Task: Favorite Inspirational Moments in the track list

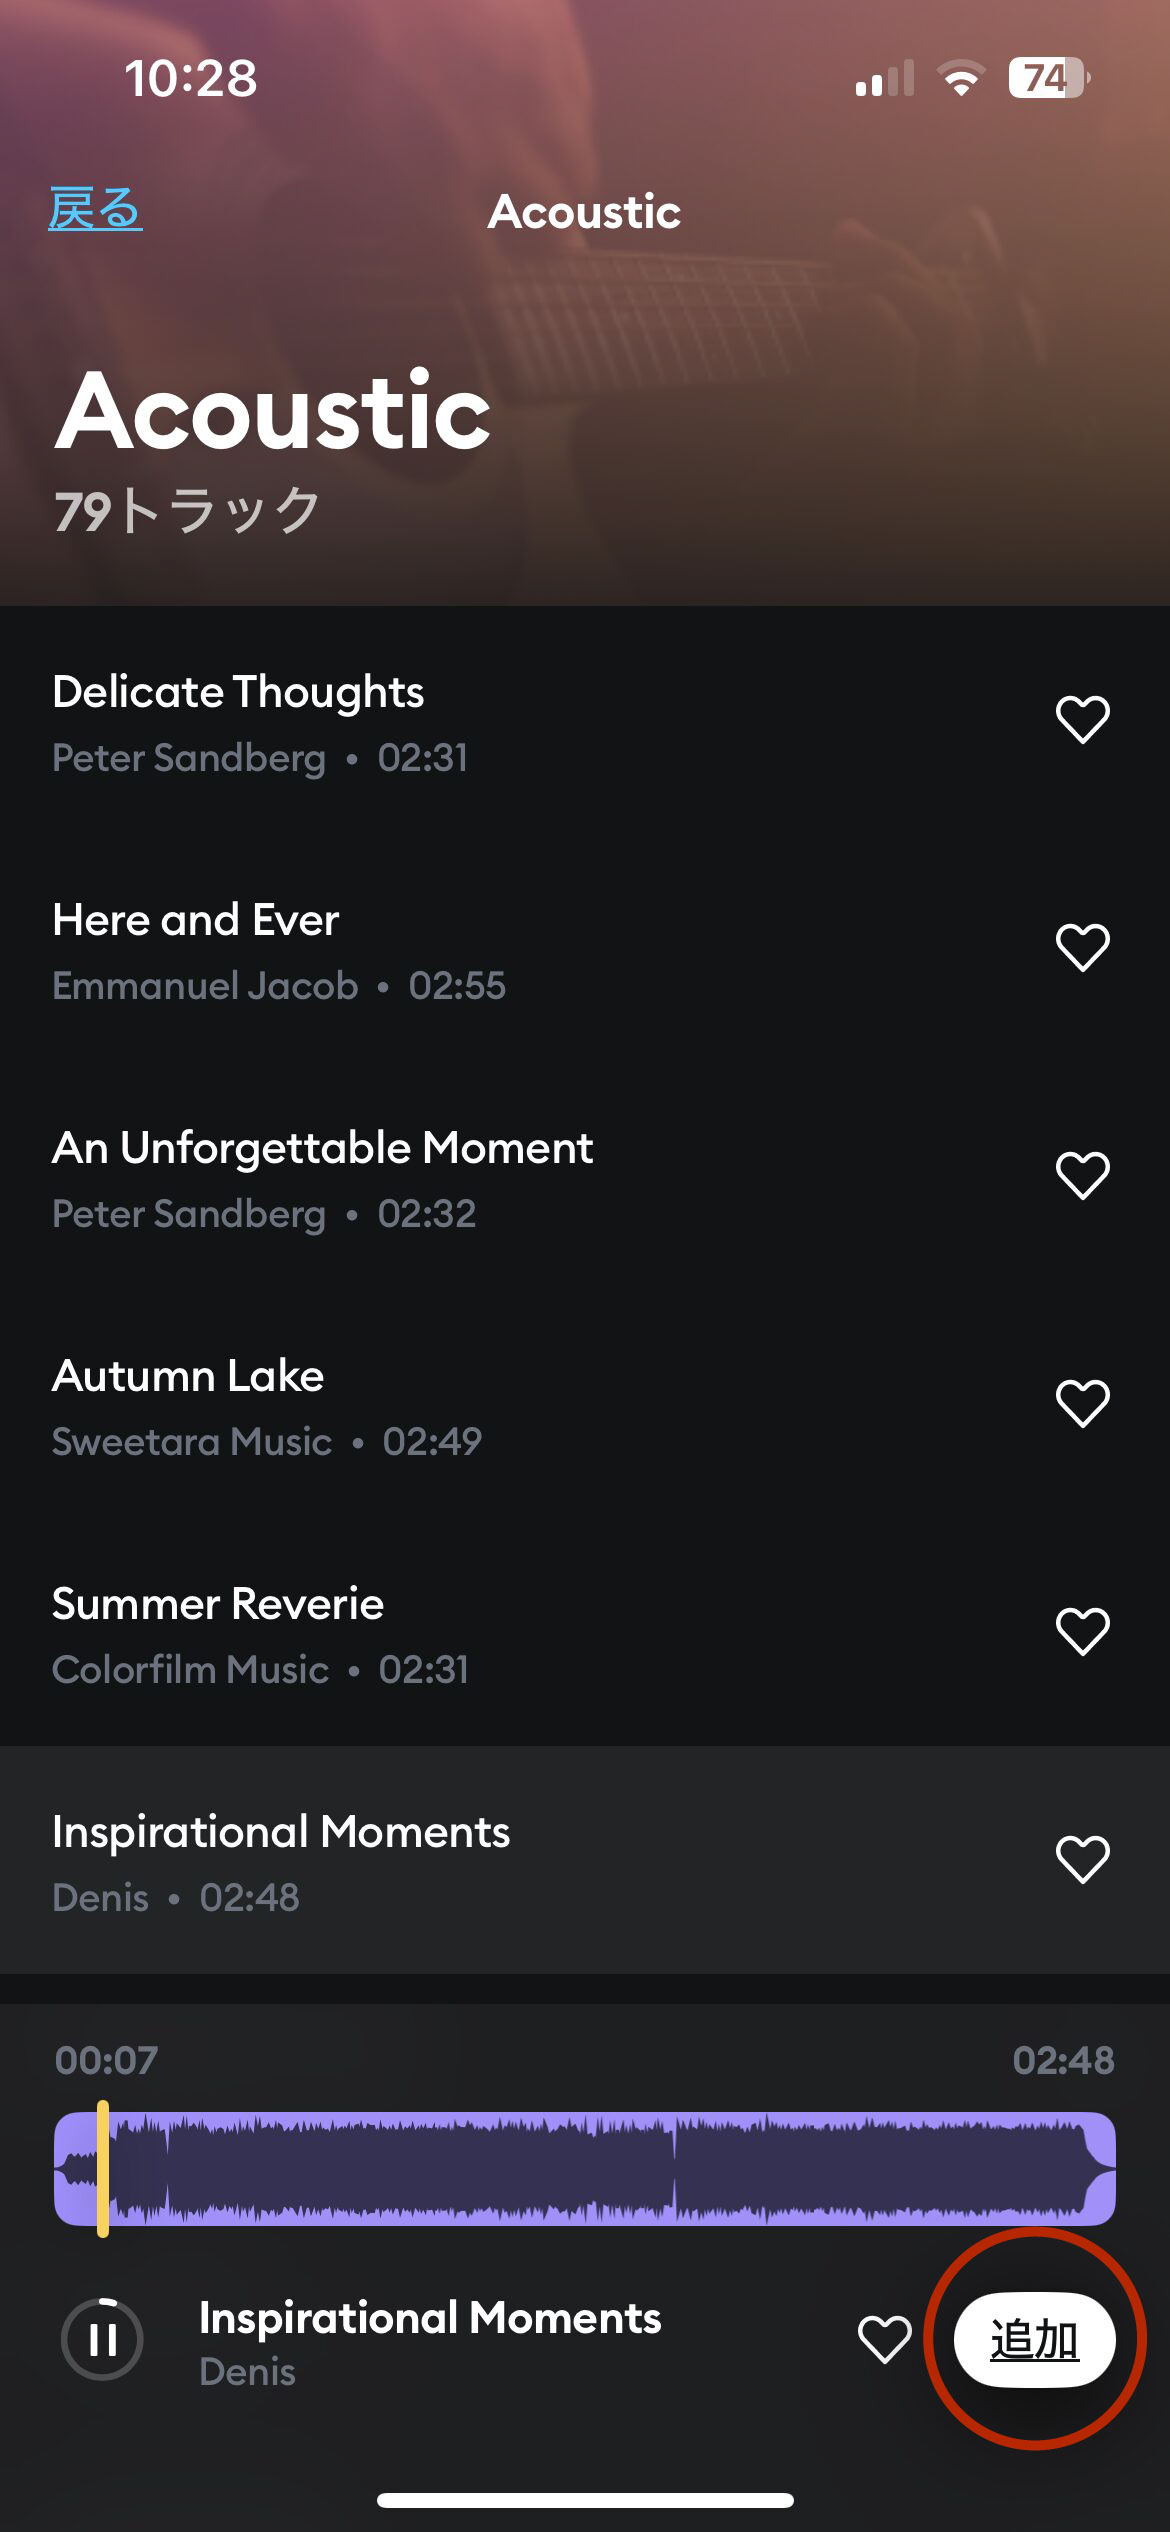Action: (x=1082, y=1860)
